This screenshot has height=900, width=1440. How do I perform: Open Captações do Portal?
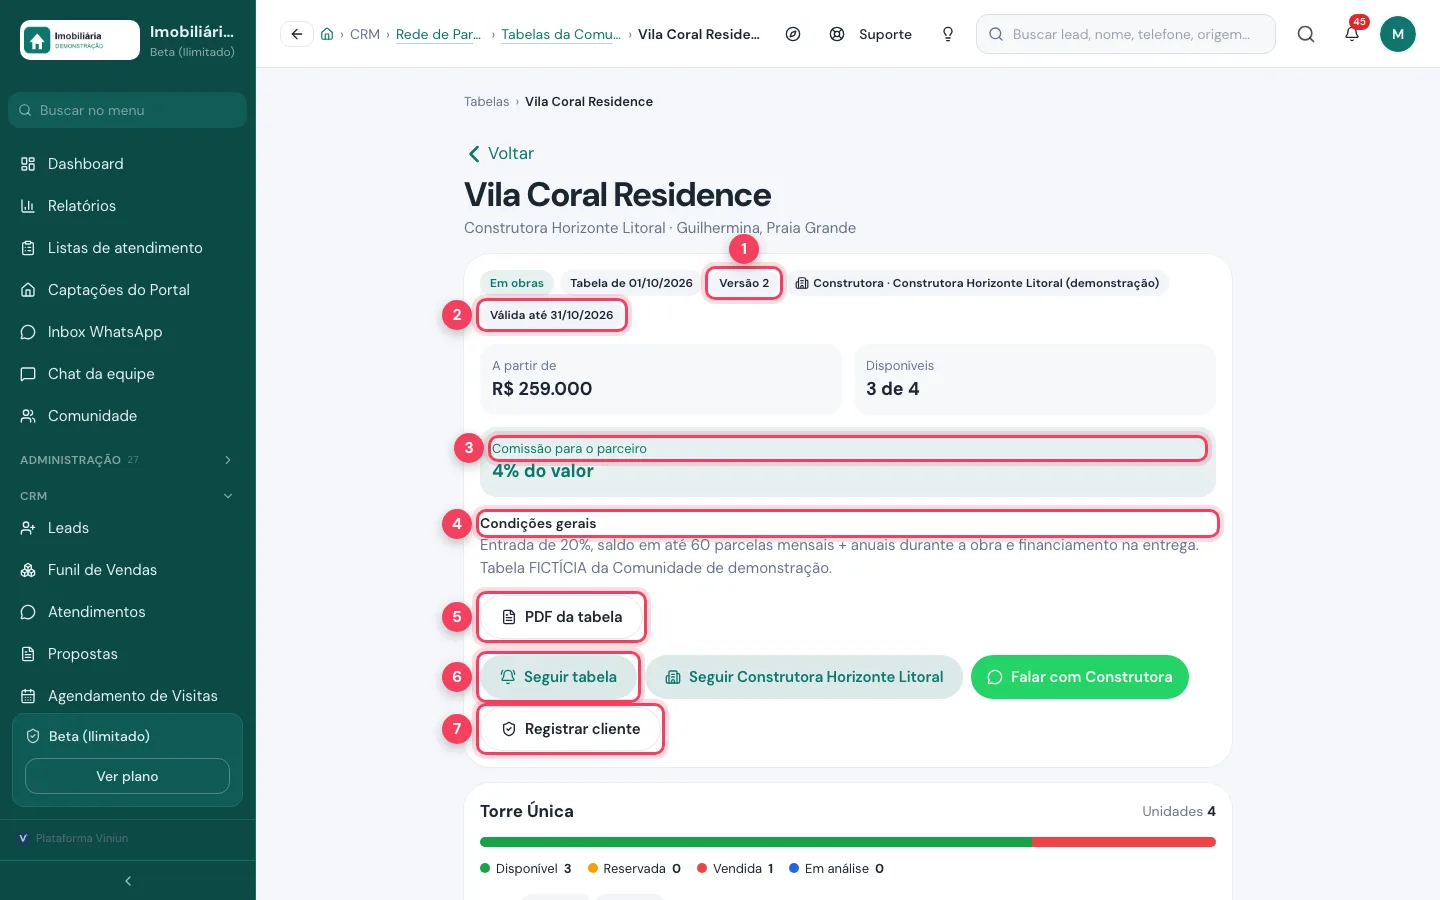click(128, 290)
